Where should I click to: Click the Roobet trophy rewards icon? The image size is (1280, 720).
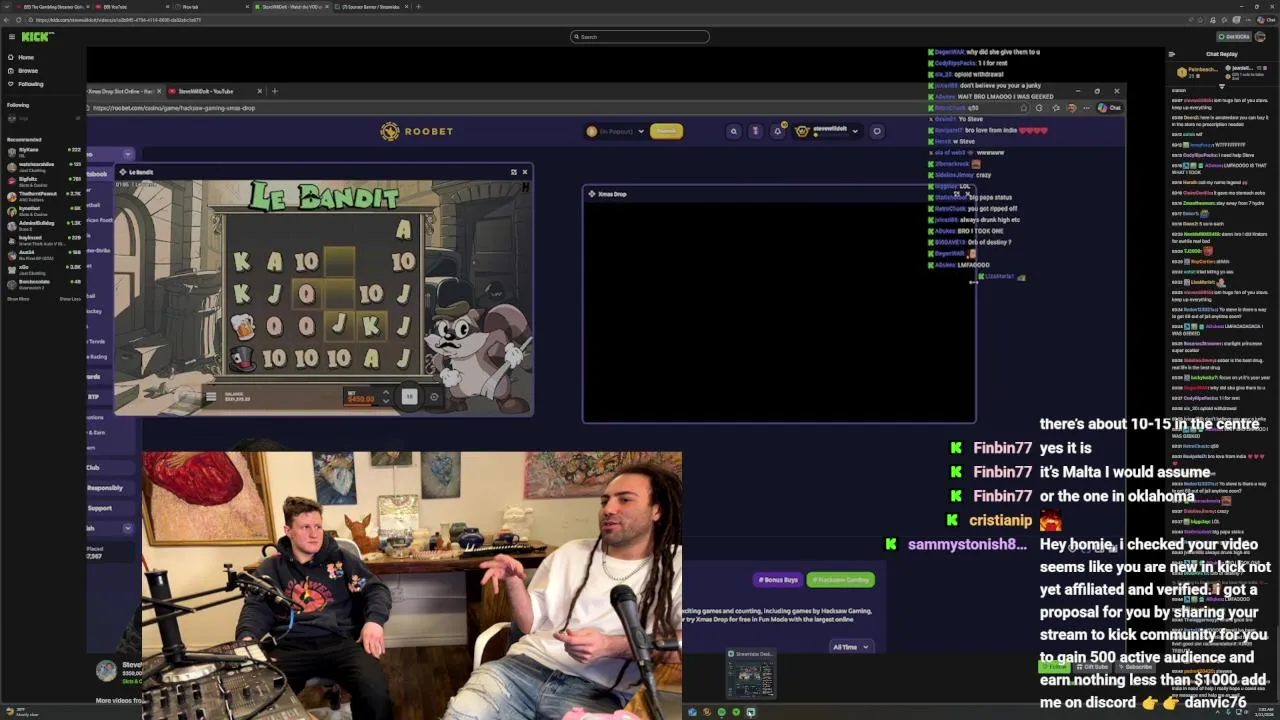pyautogui.click(x=755, y=131)
